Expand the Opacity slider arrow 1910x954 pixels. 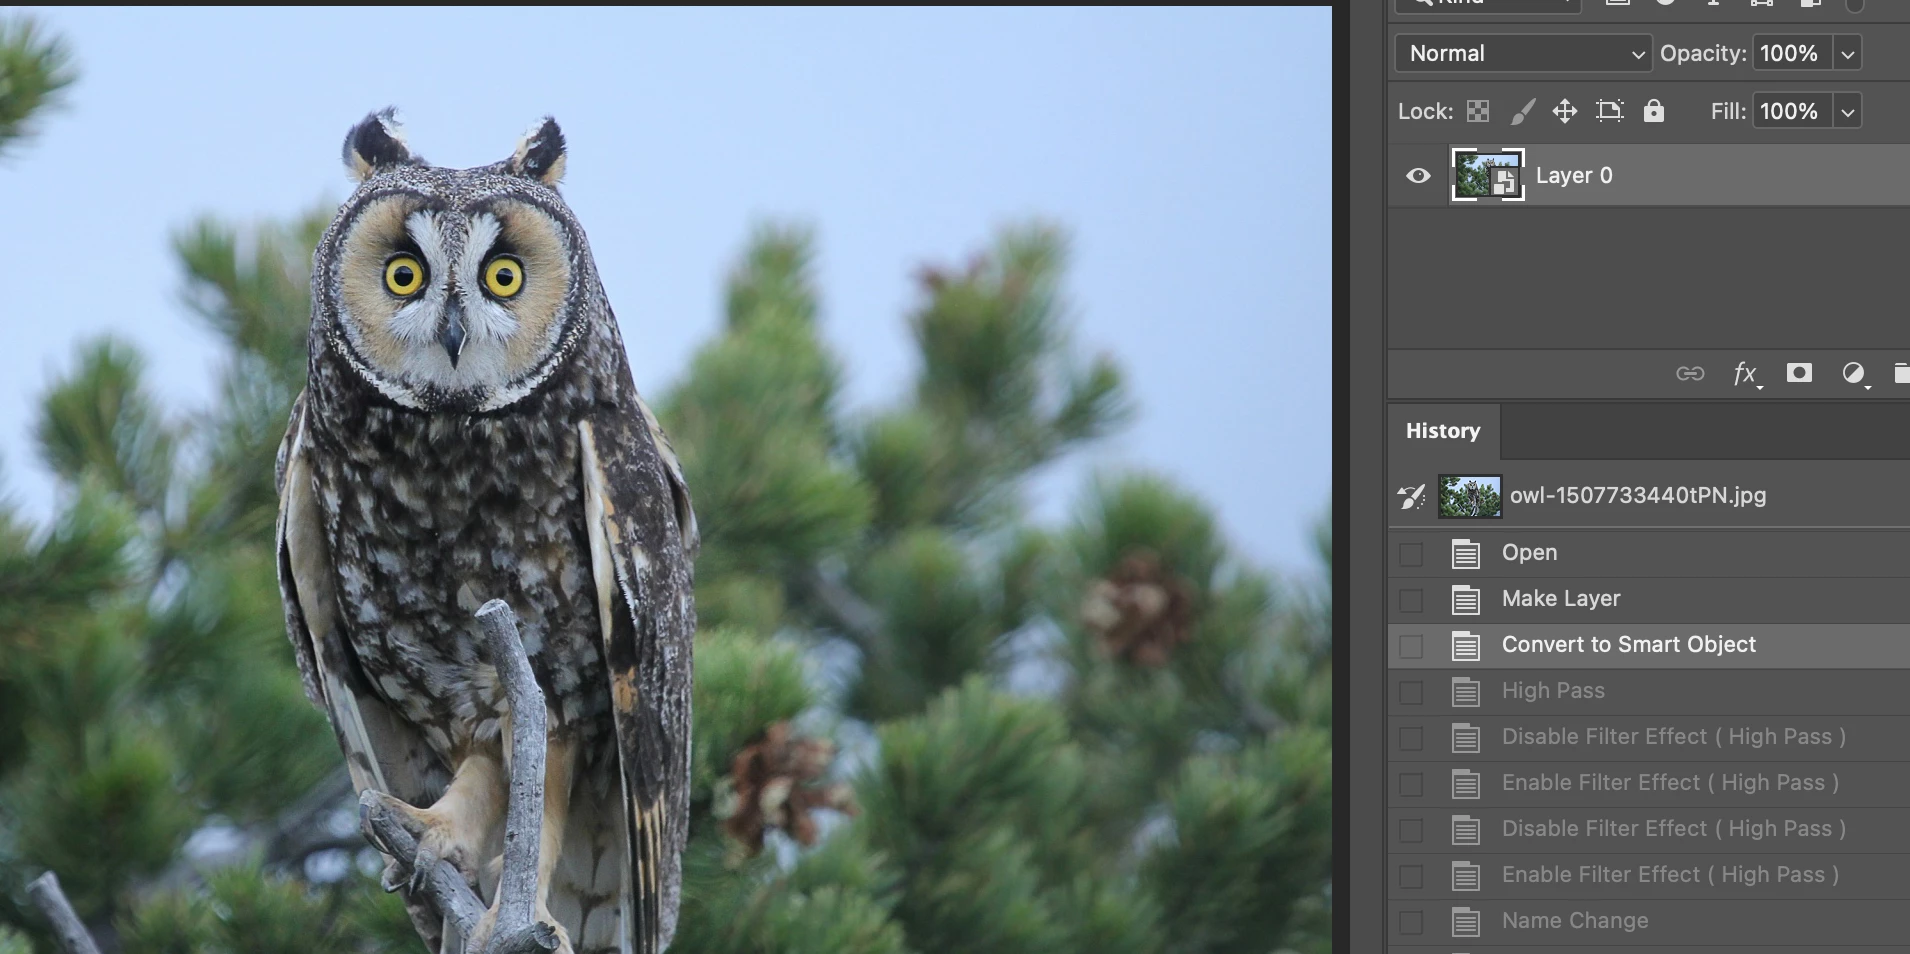(1848, 54)
